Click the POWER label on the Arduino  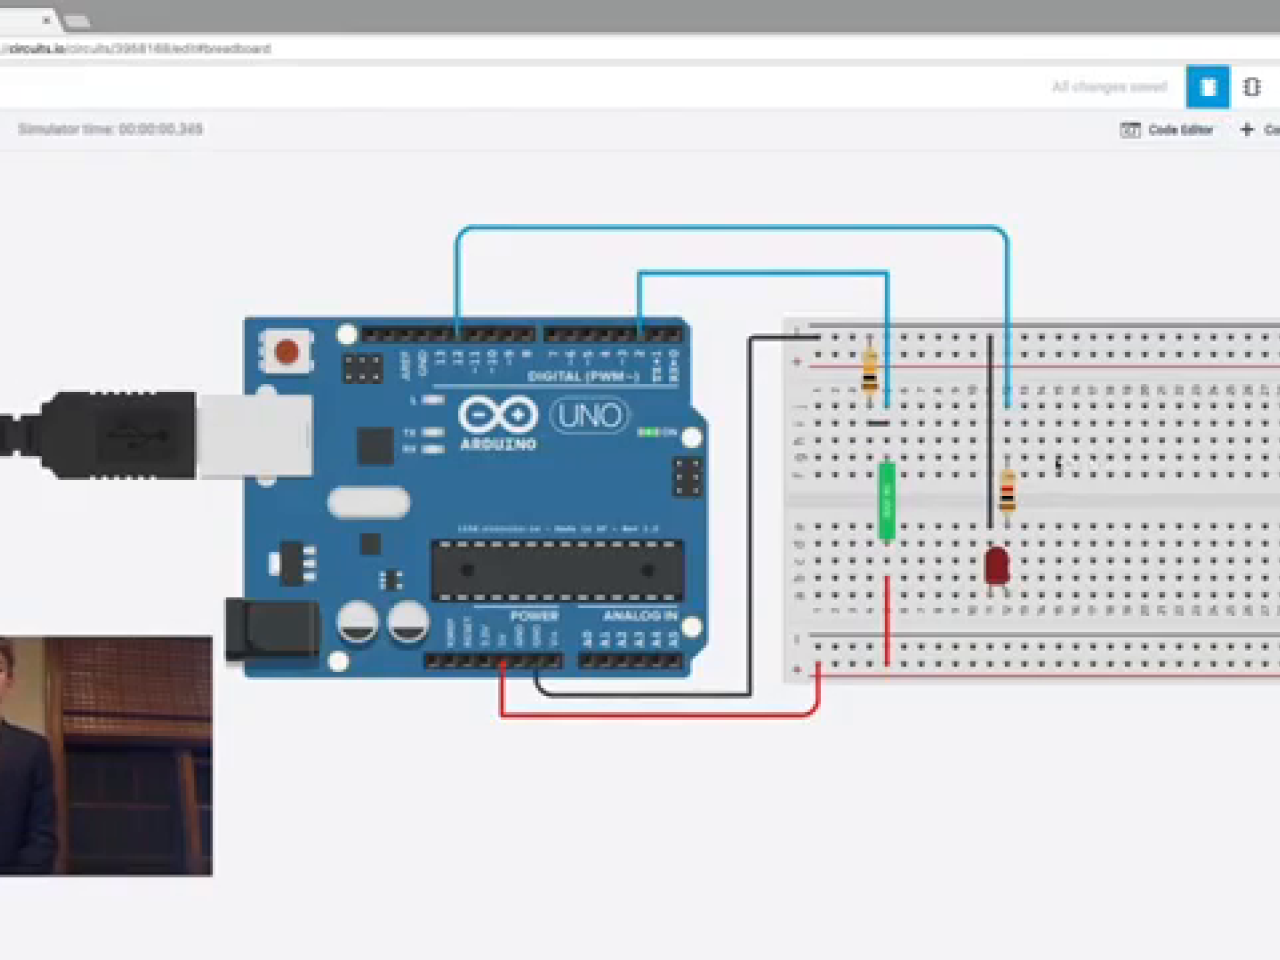534,616
